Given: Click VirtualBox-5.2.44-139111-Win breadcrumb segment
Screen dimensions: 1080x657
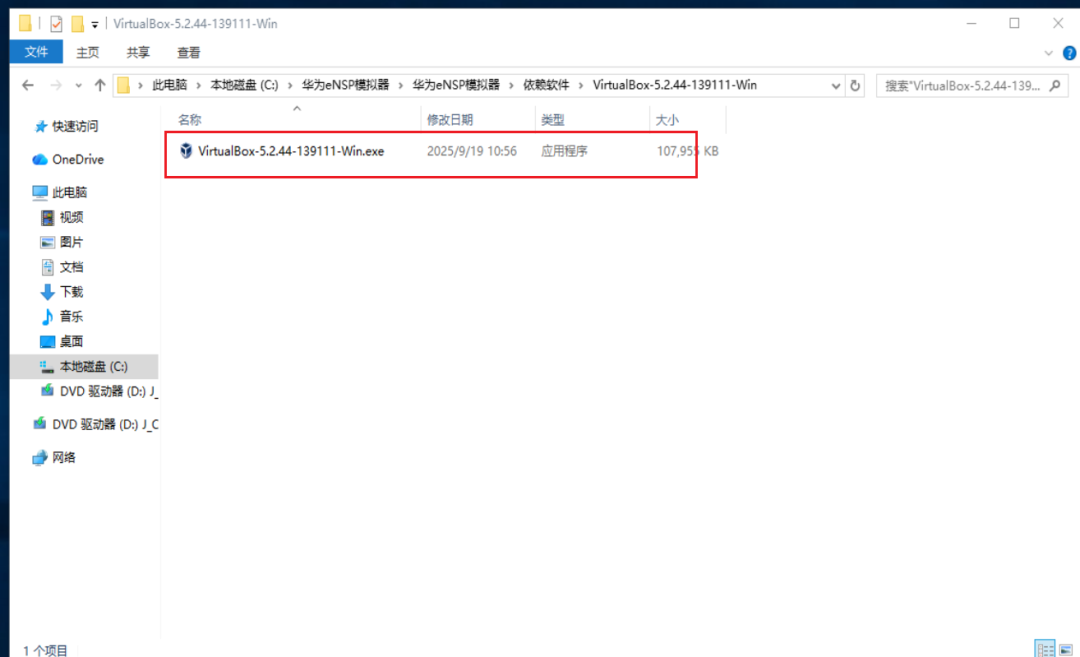Looking at the screenshot, I should click(674, 85).
